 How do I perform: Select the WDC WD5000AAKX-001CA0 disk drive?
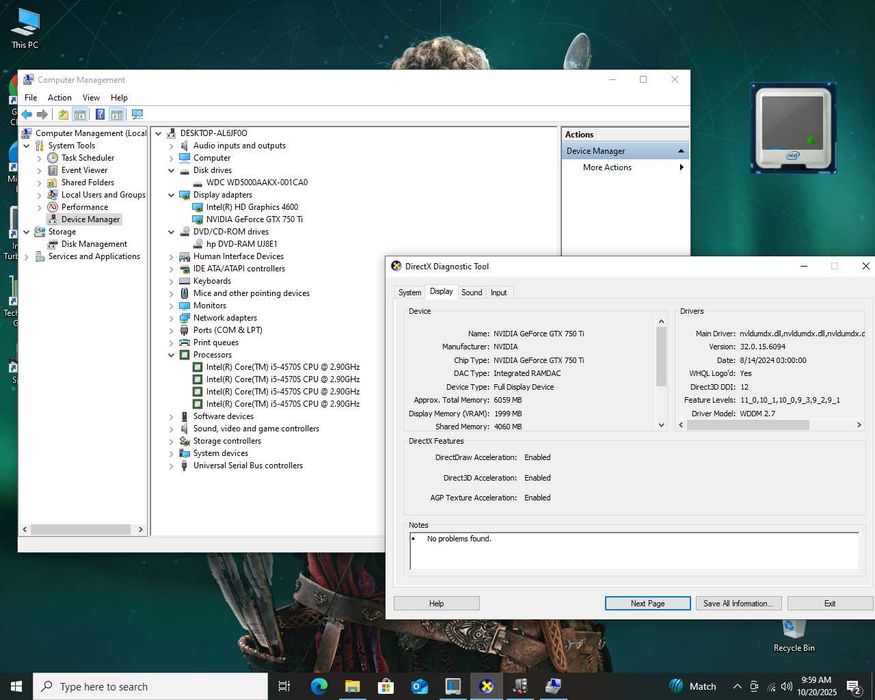[257, 183]
